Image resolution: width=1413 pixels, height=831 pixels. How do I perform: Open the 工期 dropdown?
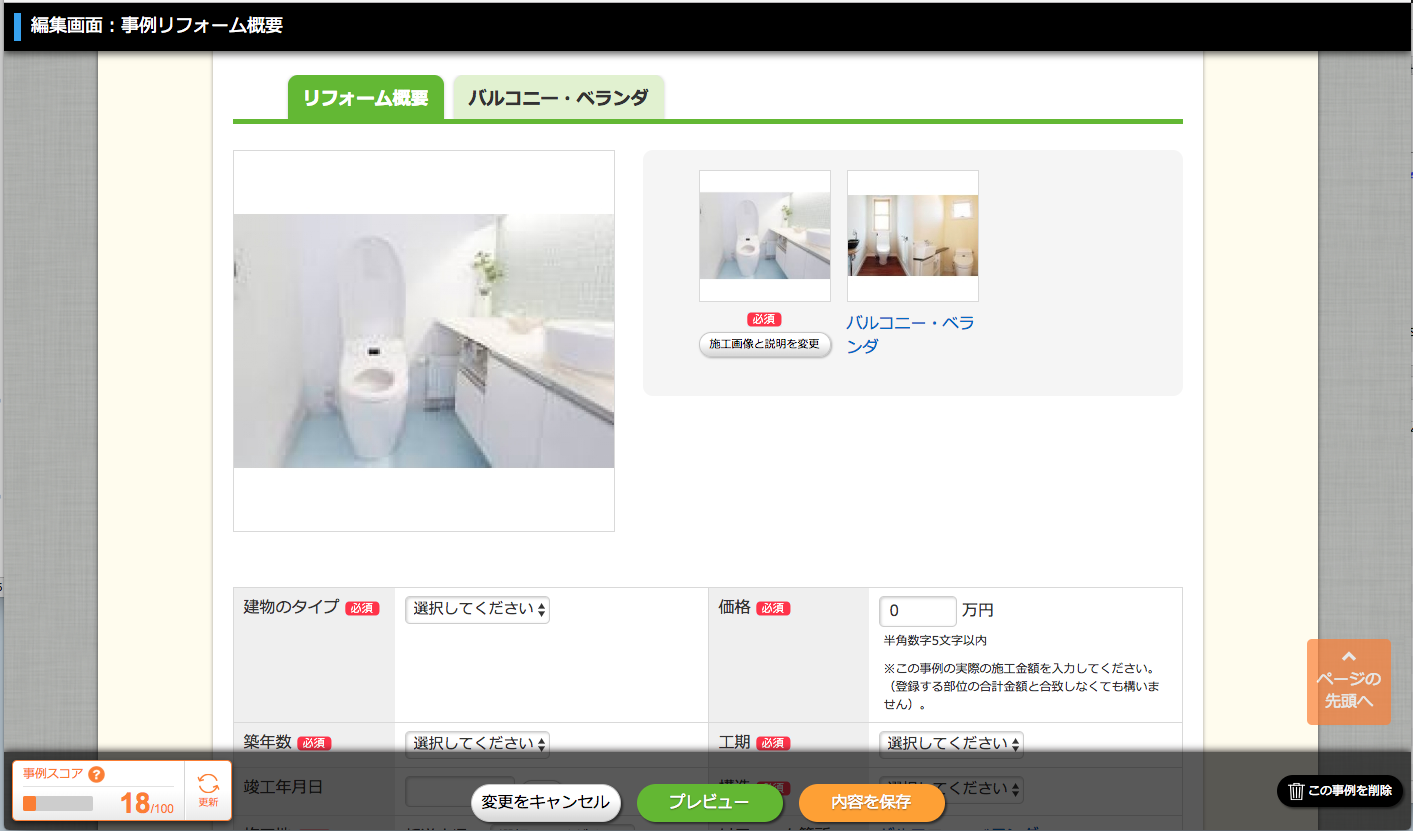click(x=951, y=743)
